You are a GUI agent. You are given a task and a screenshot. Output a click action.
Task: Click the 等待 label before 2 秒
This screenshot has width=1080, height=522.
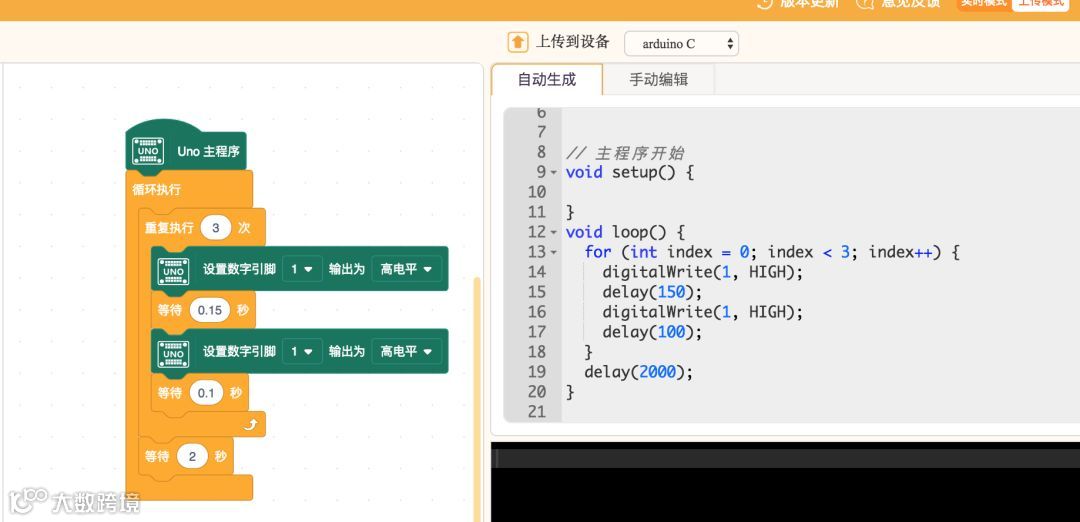pyautogui.click(x=156, y=457)
